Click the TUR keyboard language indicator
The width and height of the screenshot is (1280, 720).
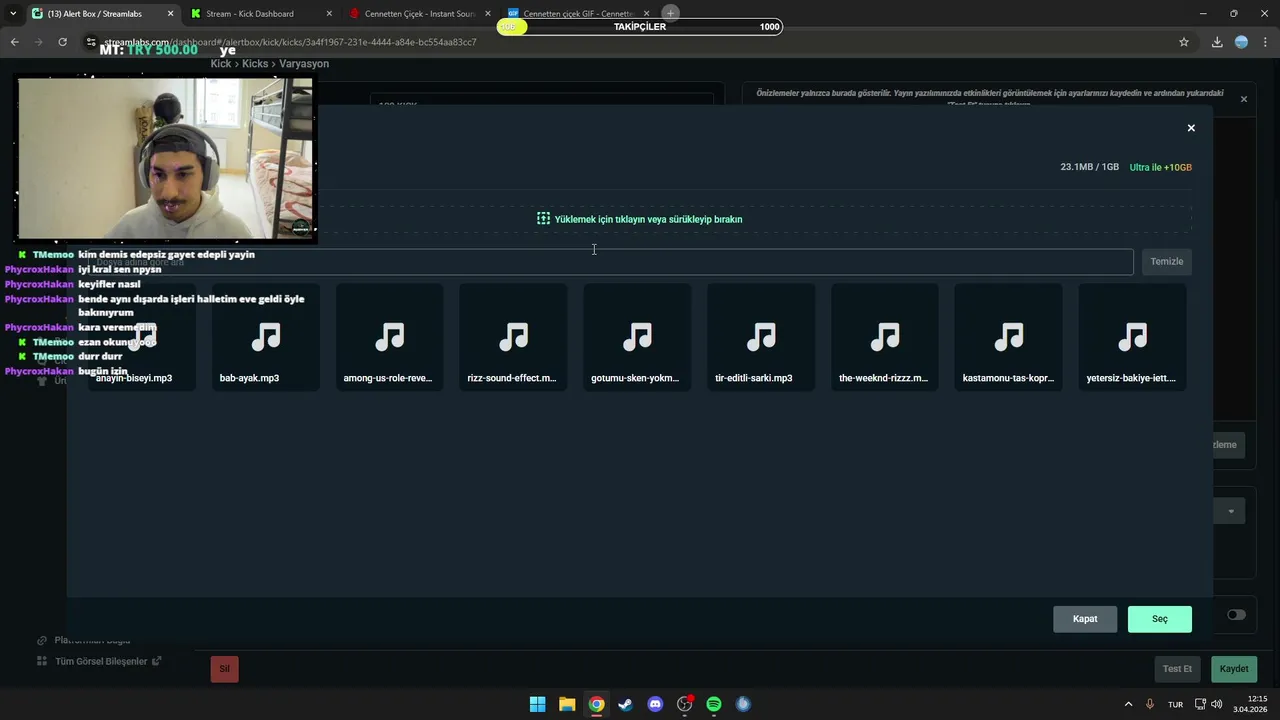click(x=1176, y=704)
